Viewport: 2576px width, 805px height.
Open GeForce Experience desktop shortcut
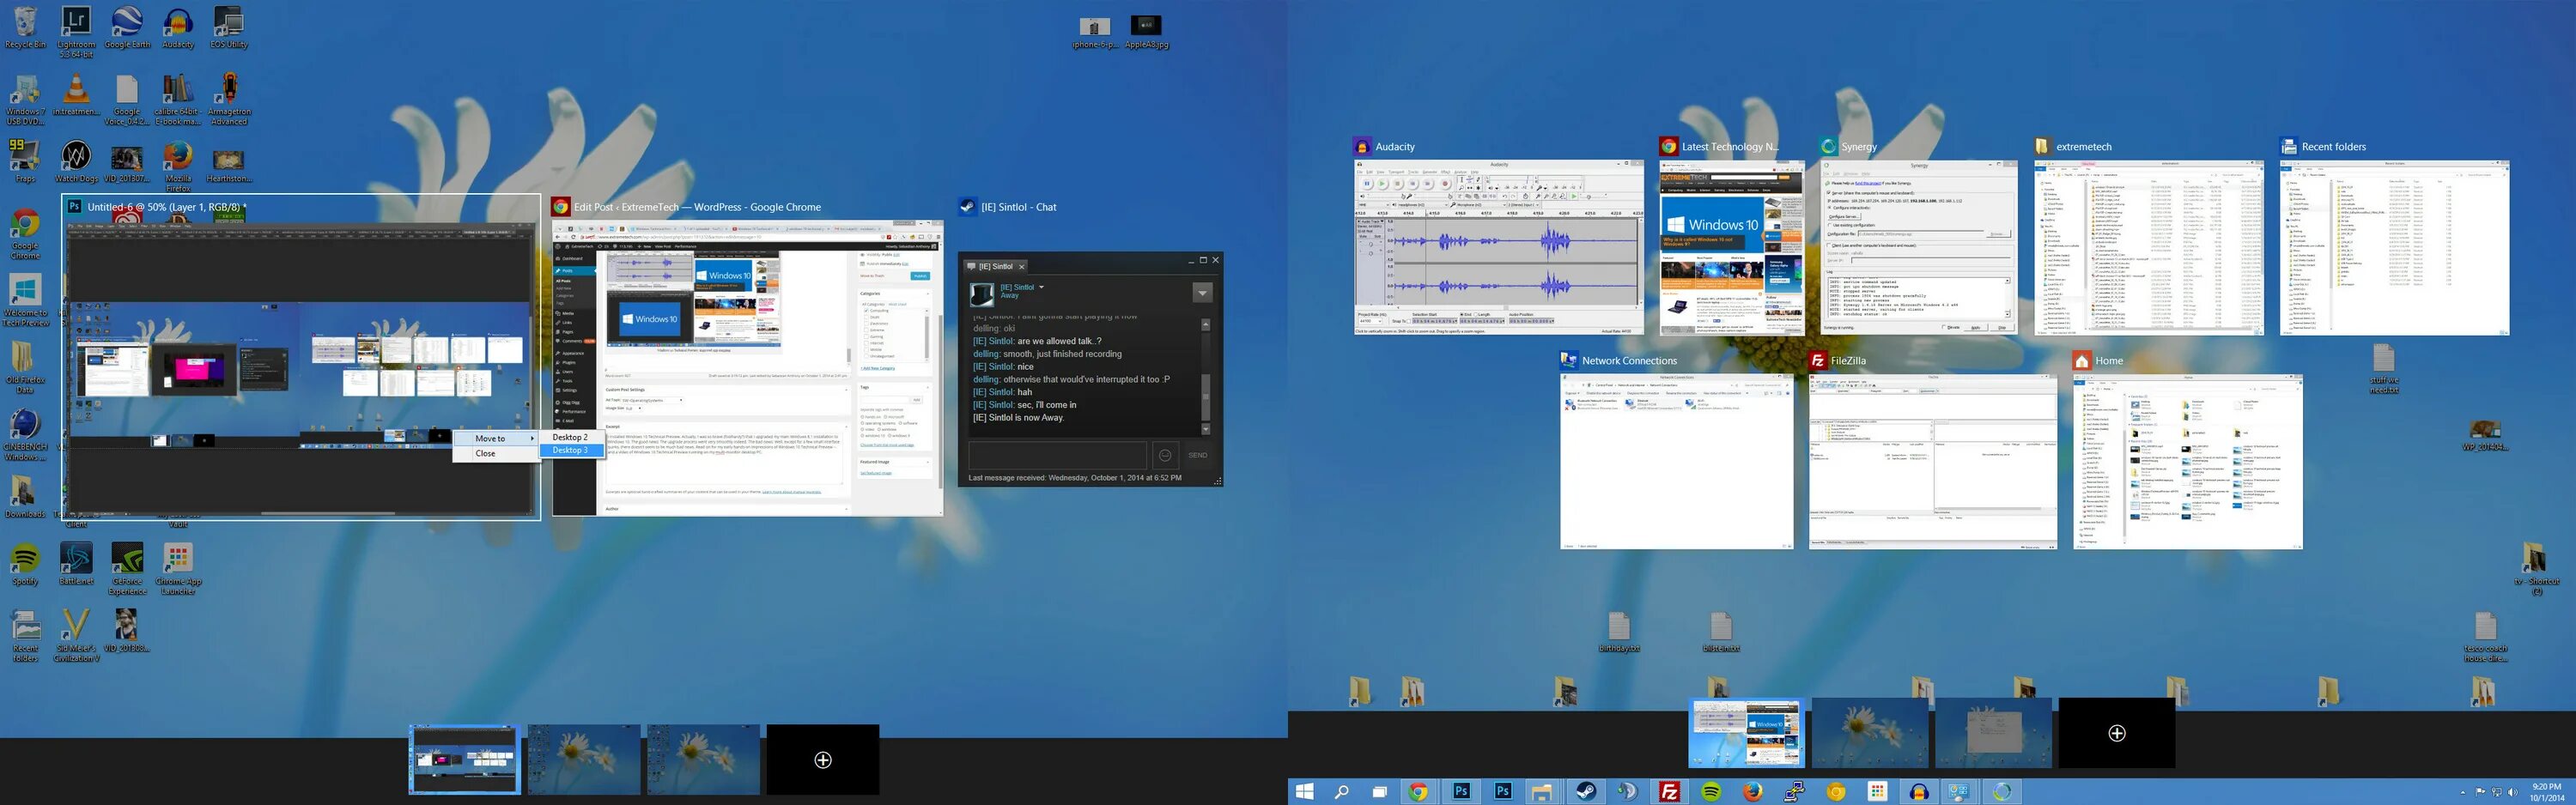pyautogui.click(x=127, y=569)
